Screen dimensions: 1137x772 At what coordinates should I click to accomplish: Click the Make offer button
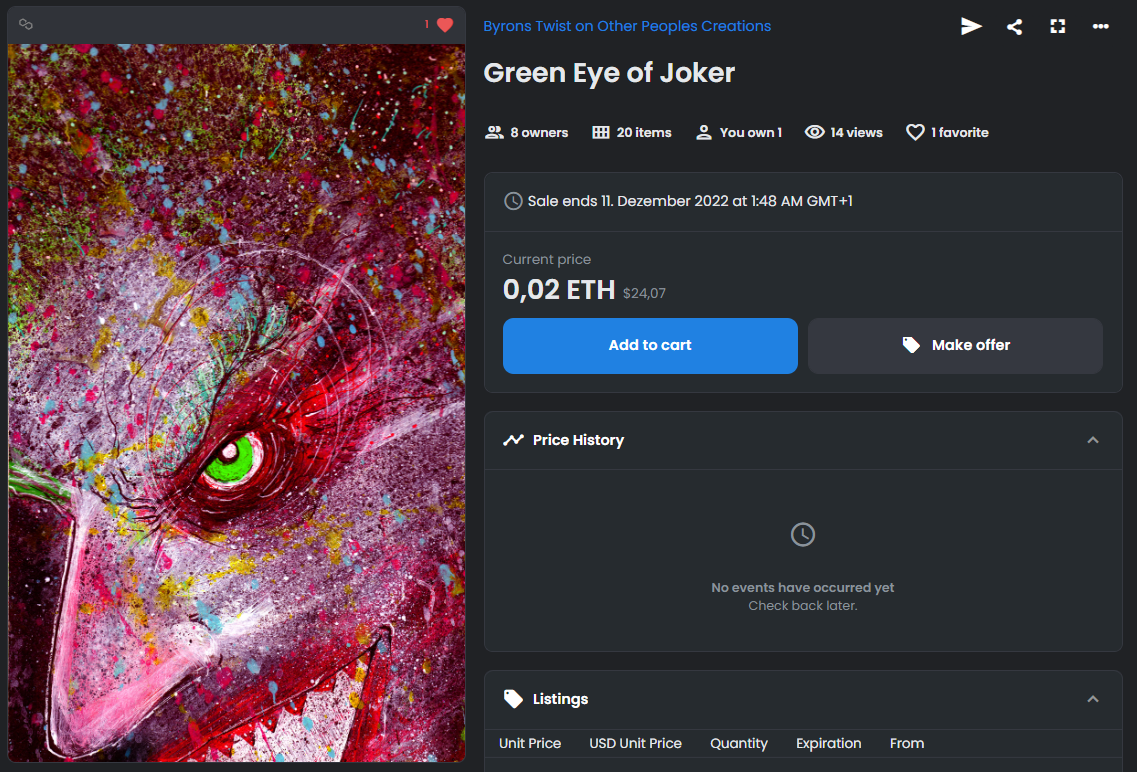point(955,346)
